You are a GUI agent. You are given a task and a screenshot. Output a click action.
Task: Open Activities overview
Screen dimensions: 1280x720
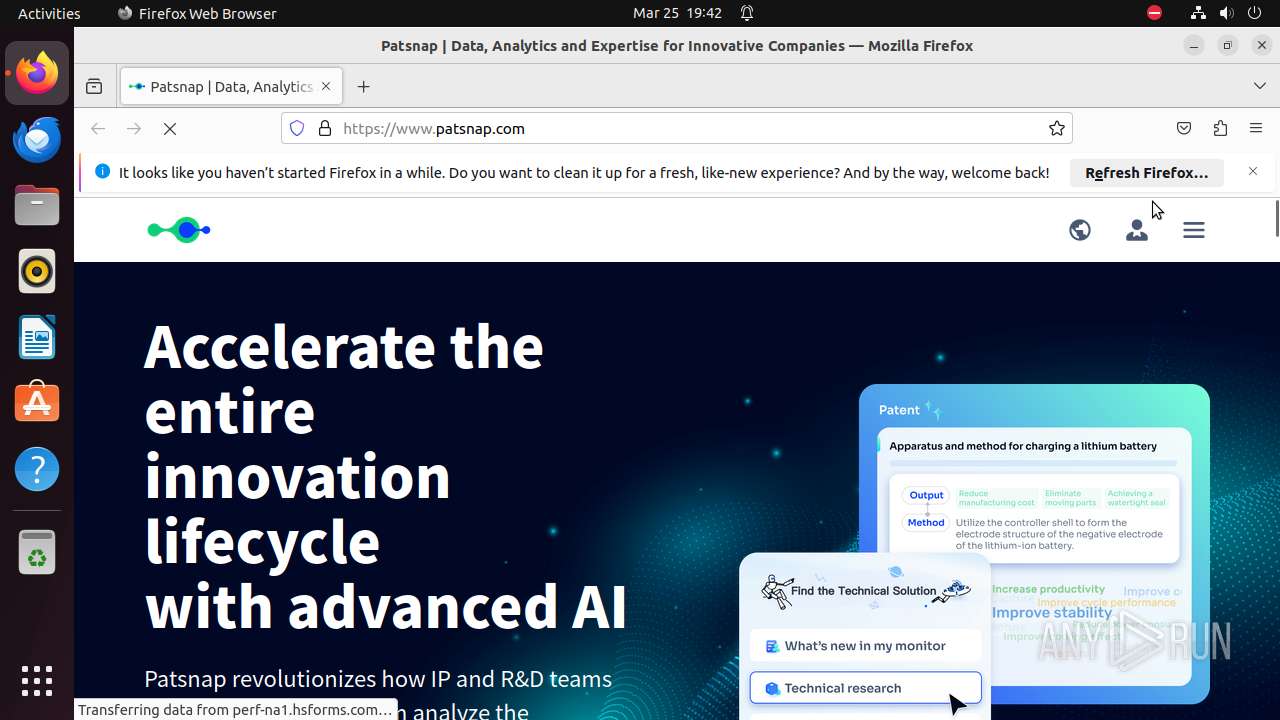[49, 13]
